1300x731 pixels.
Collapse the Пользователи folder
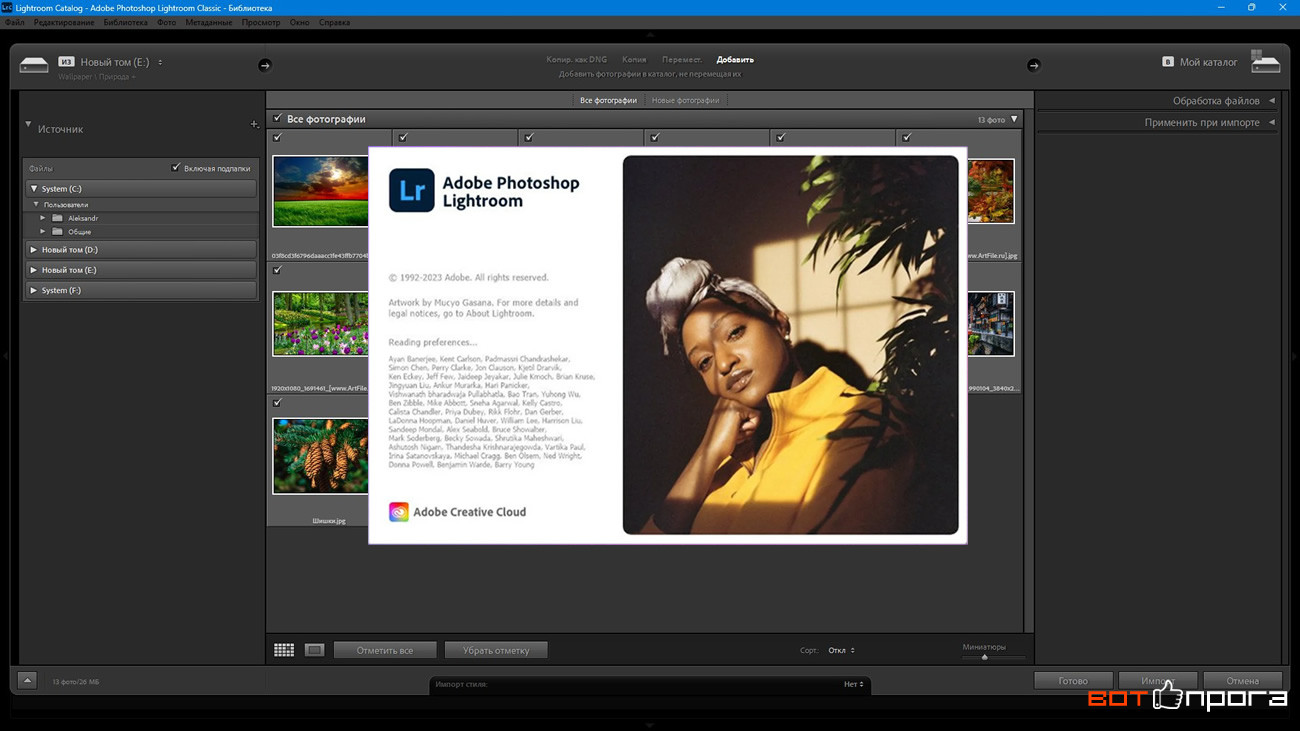[x=36, y=205]
